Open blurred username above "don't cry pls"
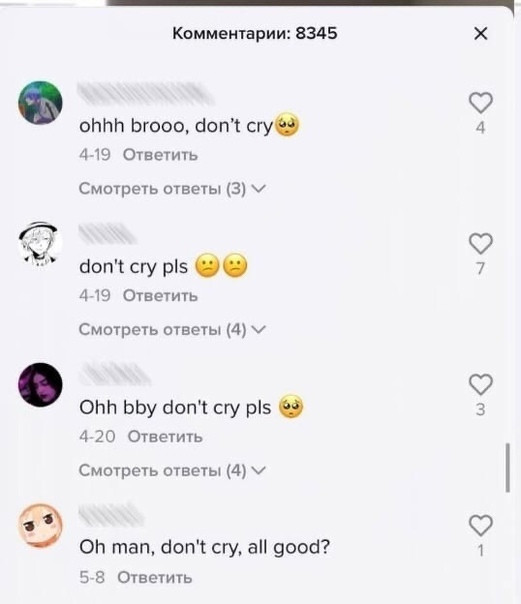 [107, 233]
